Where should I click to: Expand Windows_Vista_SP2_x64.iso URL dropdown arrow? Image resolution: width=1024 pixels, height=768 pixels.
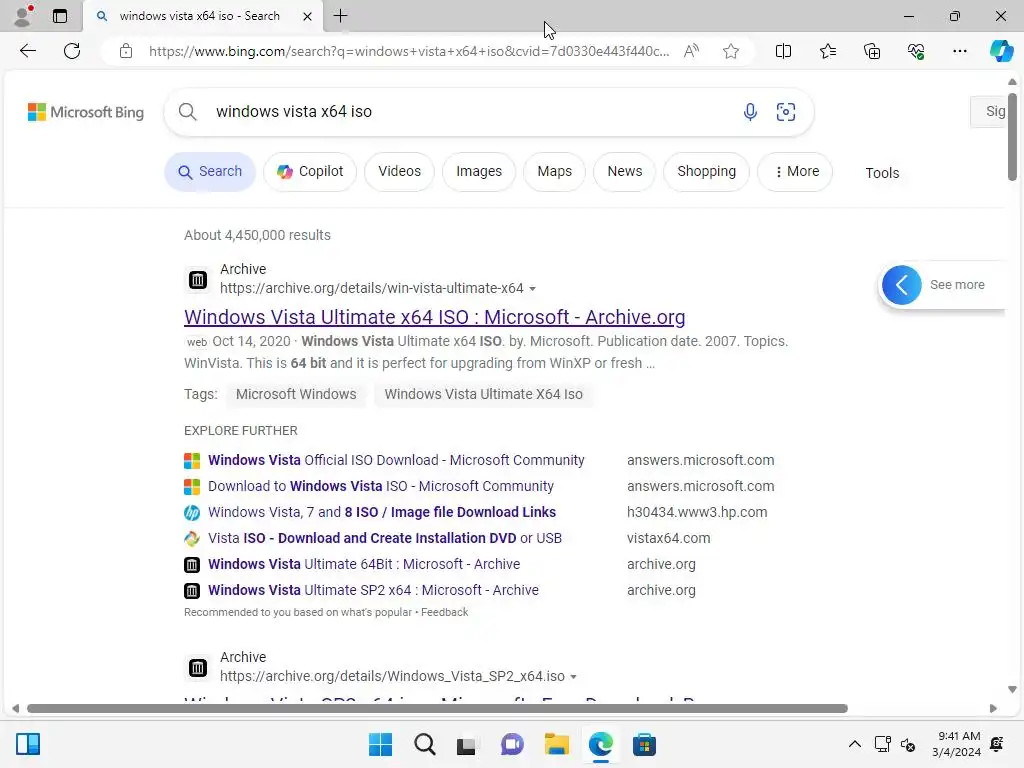tap(573, 677)
